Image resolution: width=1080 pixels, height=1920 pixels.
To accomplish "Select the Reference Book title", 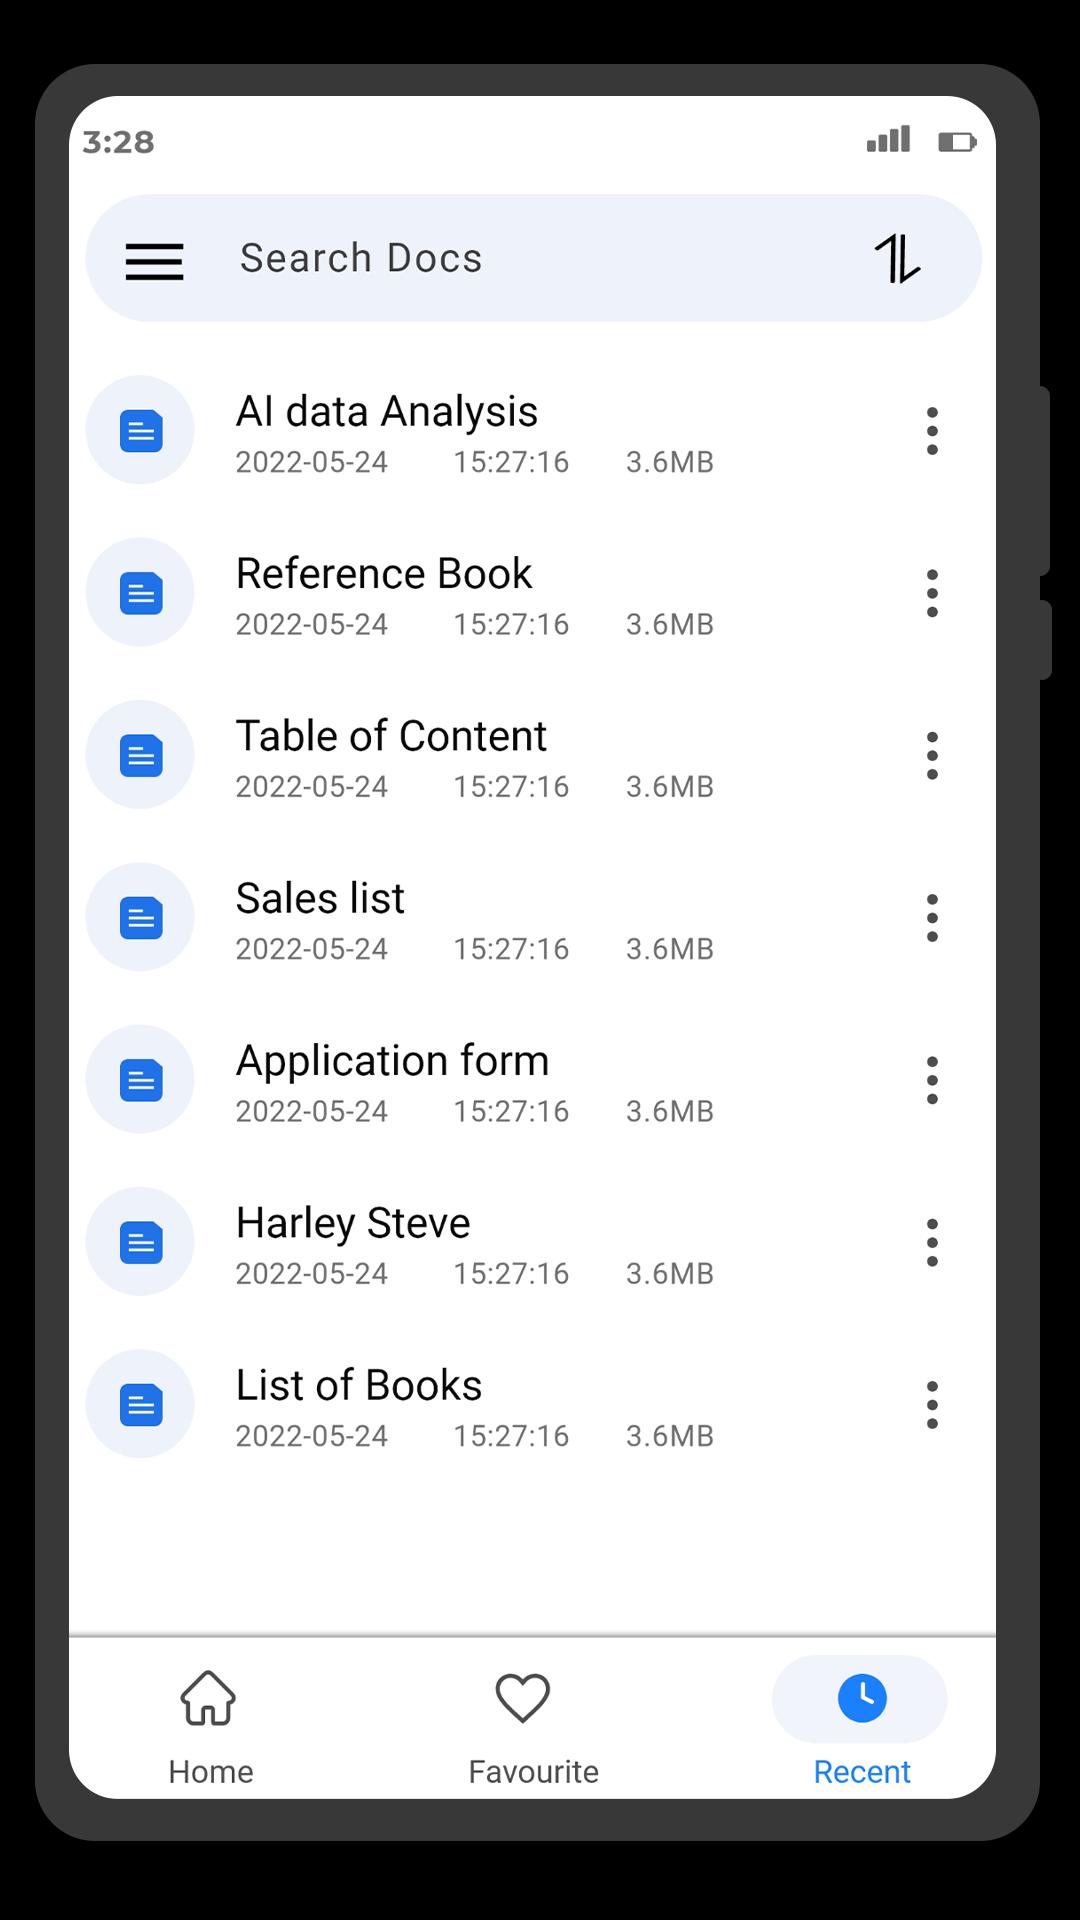I will (x=384, y=574).
